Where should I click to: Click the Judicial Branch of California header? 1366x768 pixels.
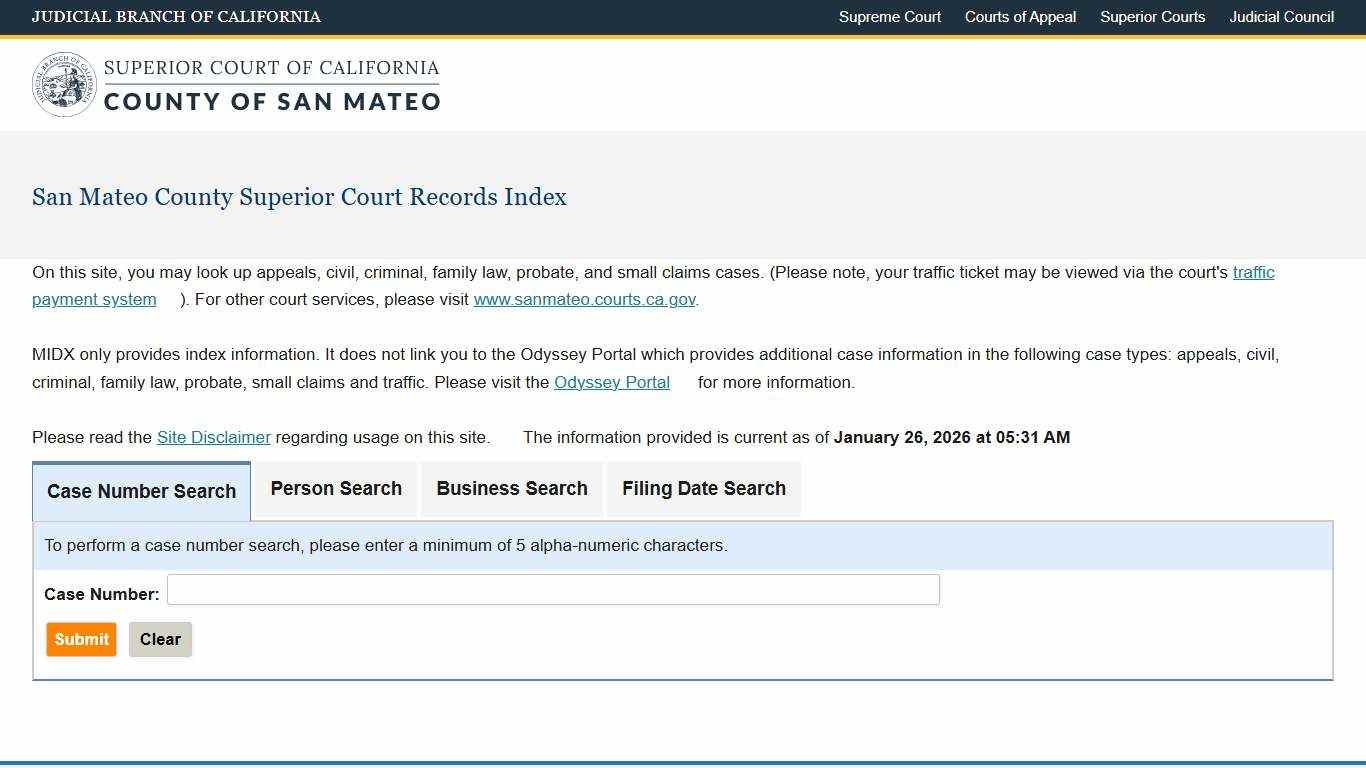coord(177,17)
